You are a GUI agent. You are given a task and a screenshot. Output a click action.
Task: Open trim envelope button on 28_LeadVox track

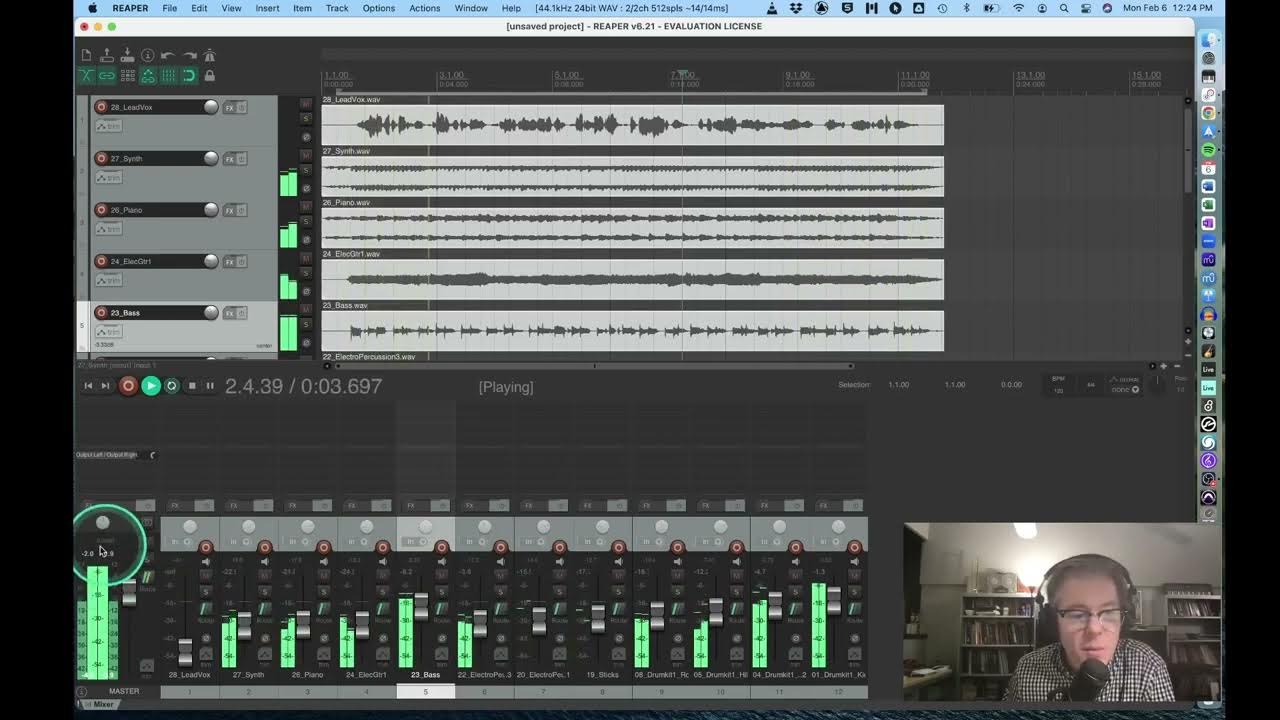click(109, 126)
